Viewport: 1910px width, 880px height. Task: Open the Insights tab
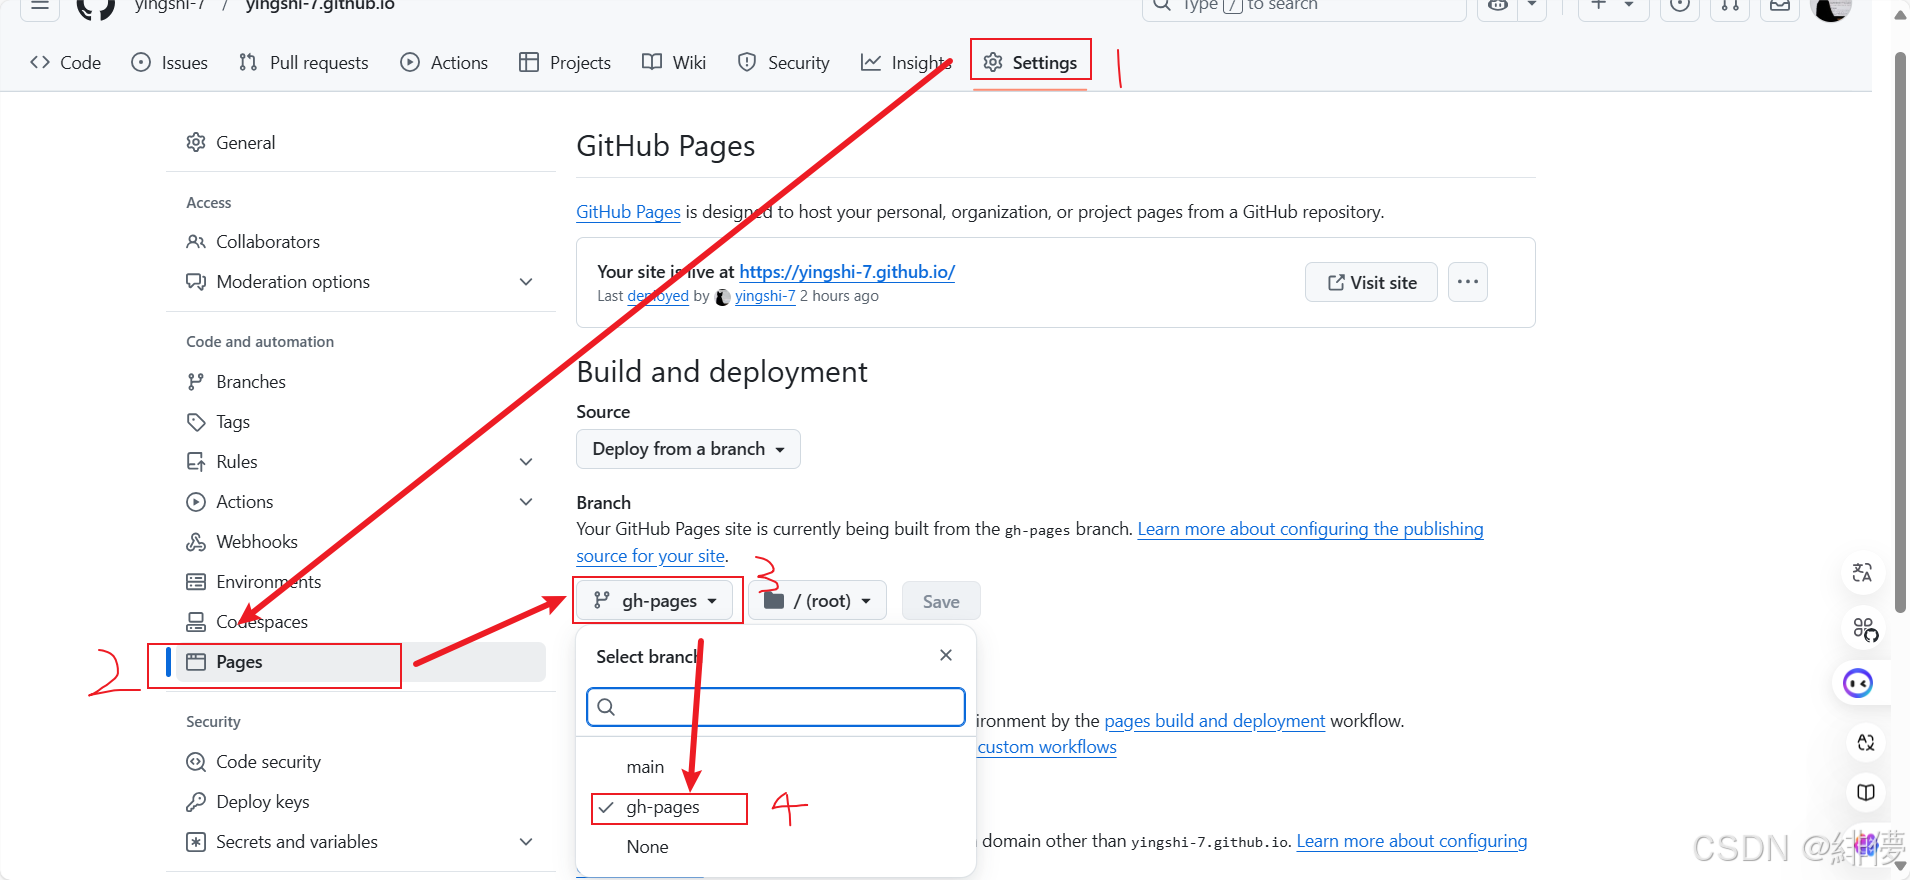pos(906,62)
